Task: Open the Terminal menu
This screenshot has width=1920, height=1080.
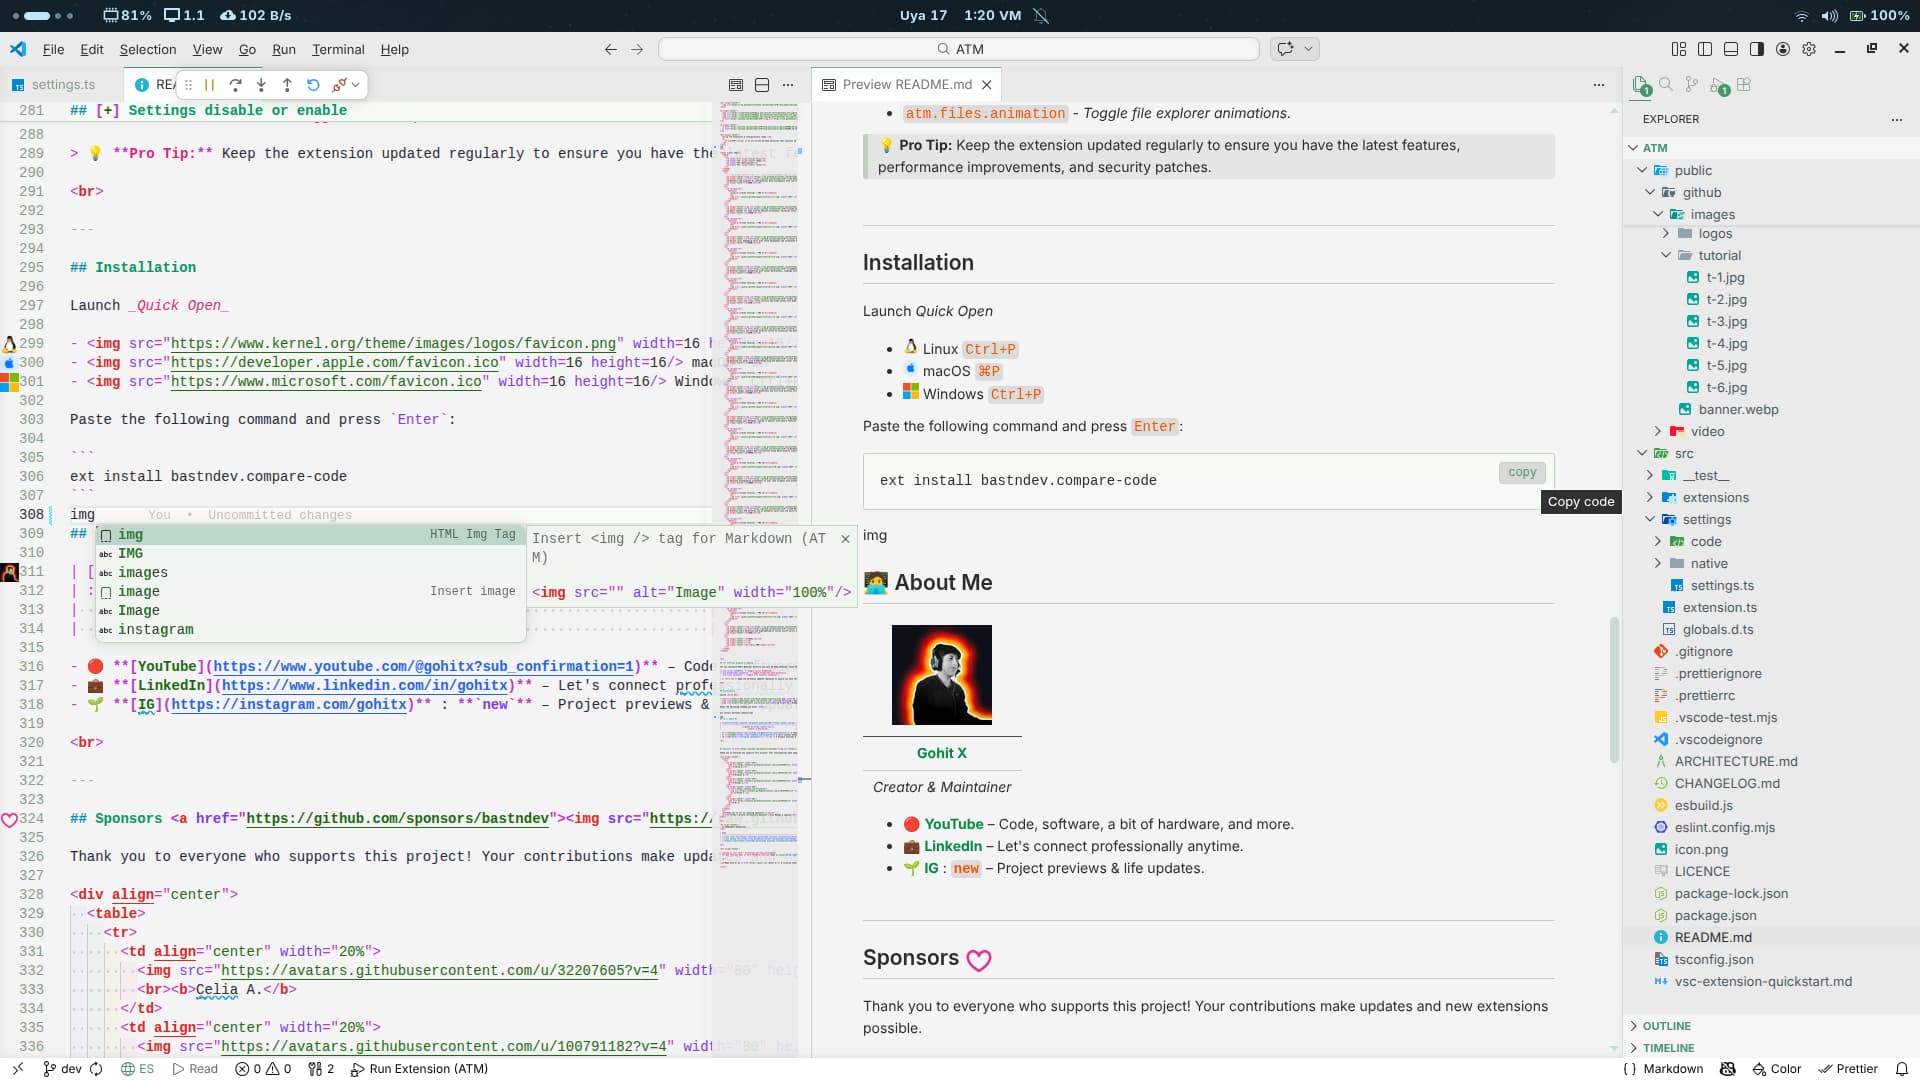Action: click(337, 49)
